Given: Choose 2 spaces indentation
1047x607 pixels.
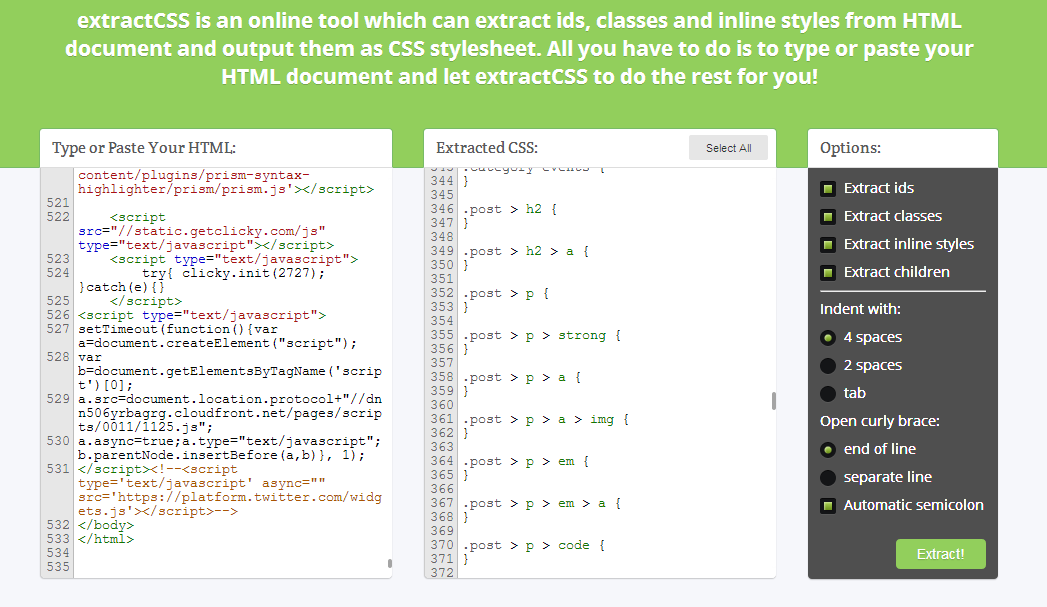Looking at the screenshot, I should (x=828, y=365).
